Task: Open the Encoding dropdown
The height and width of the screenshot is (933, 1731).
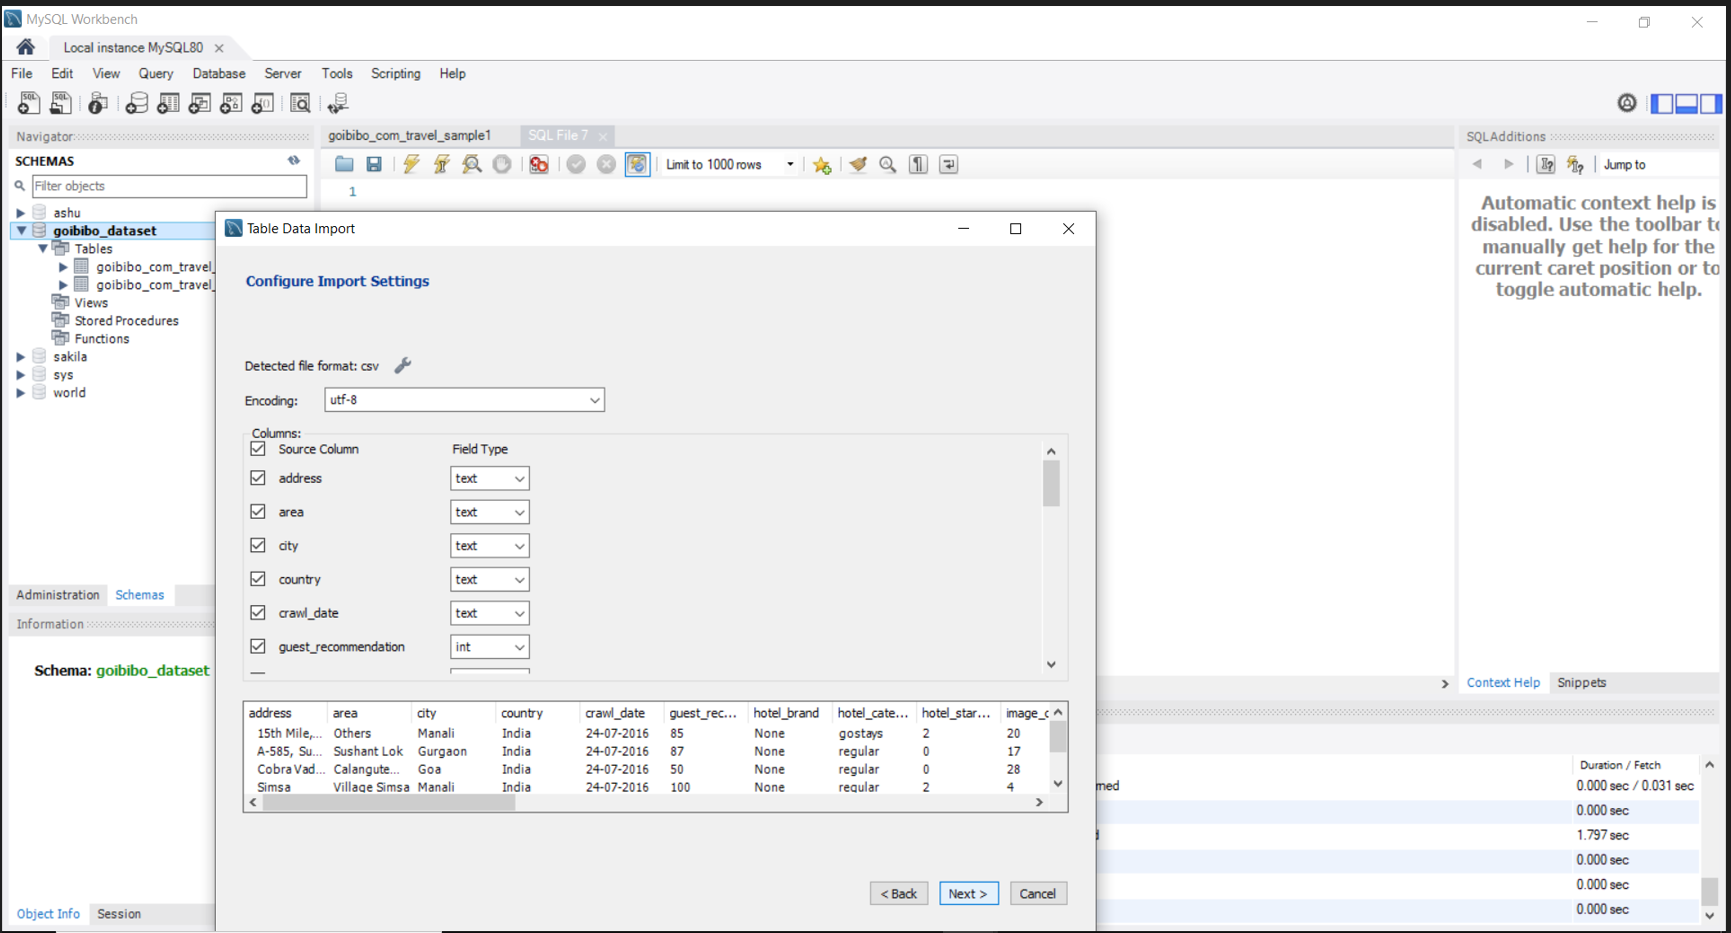Action: (x=592, y=399)
